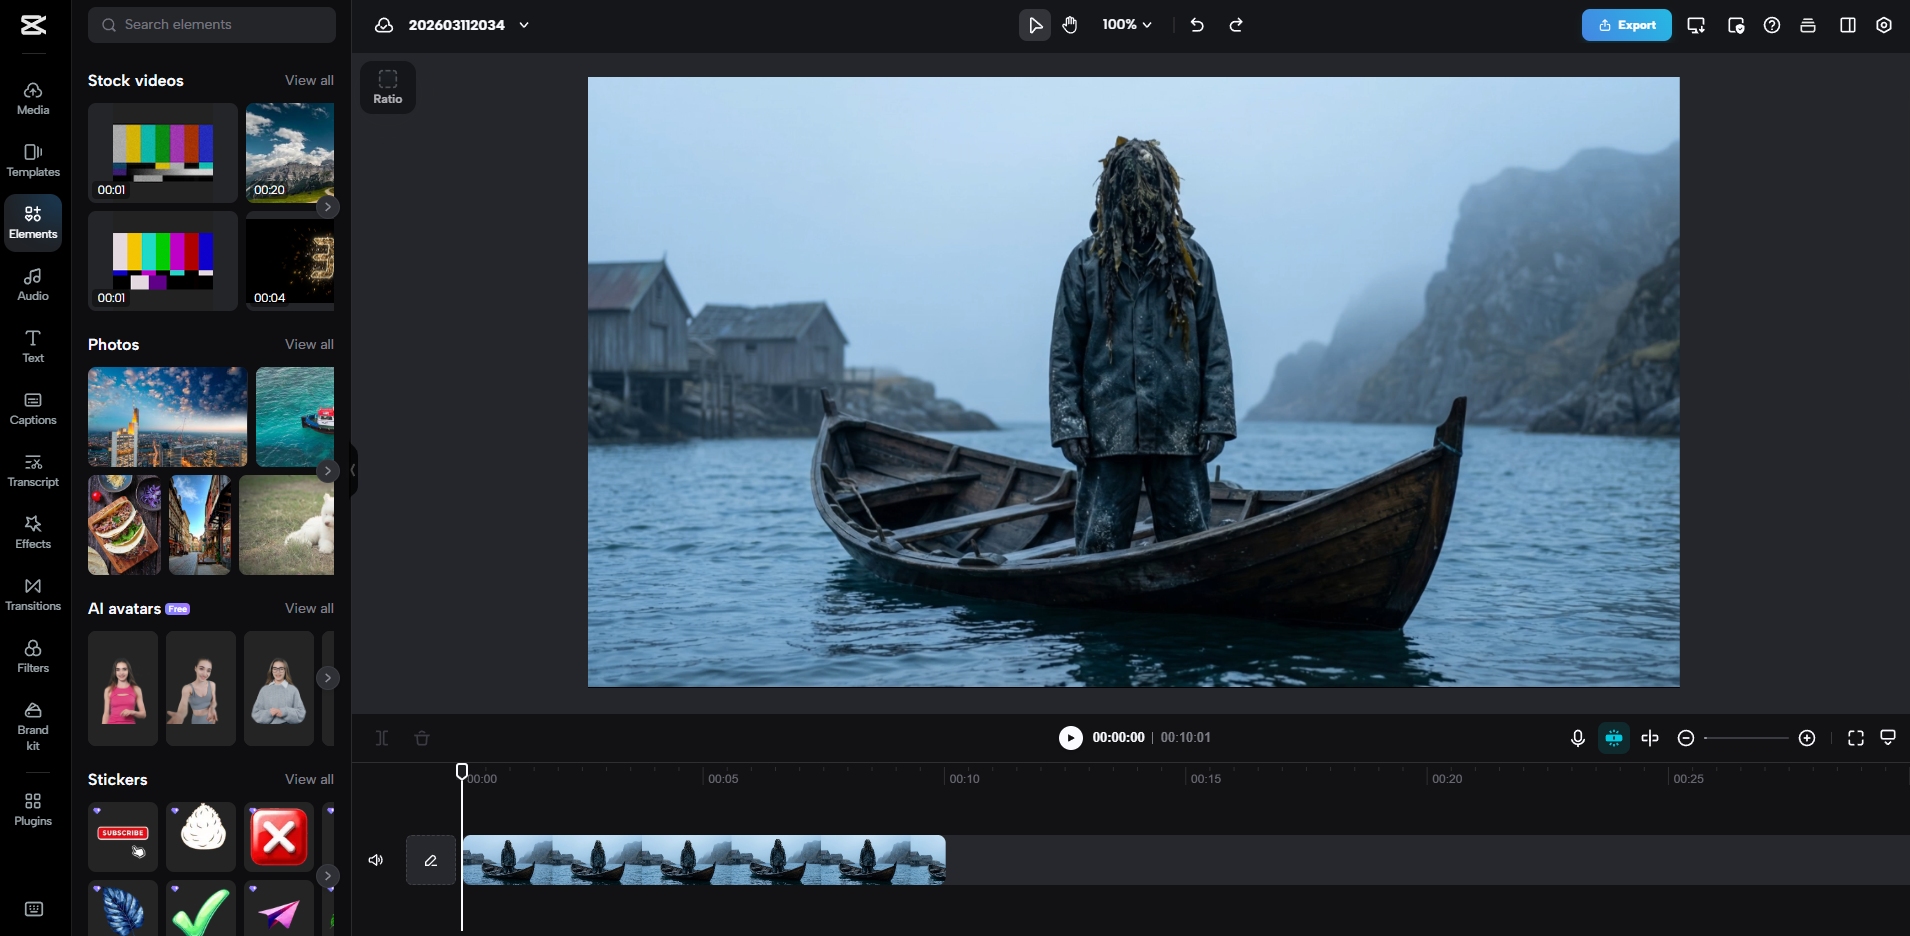The height and width of the screenshot is (936, 1910).
Task: Click the split clip tool icon
Action: coord(382,738)
